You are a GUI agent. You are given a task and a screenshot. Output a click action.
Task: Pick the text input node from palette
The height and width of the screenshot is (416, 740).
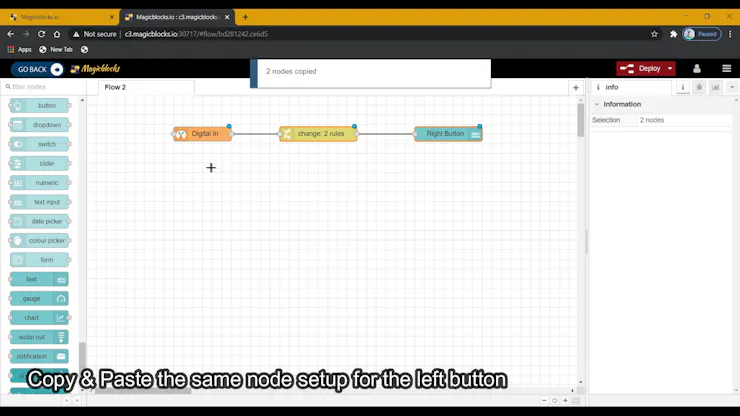[x=40, y=202]
